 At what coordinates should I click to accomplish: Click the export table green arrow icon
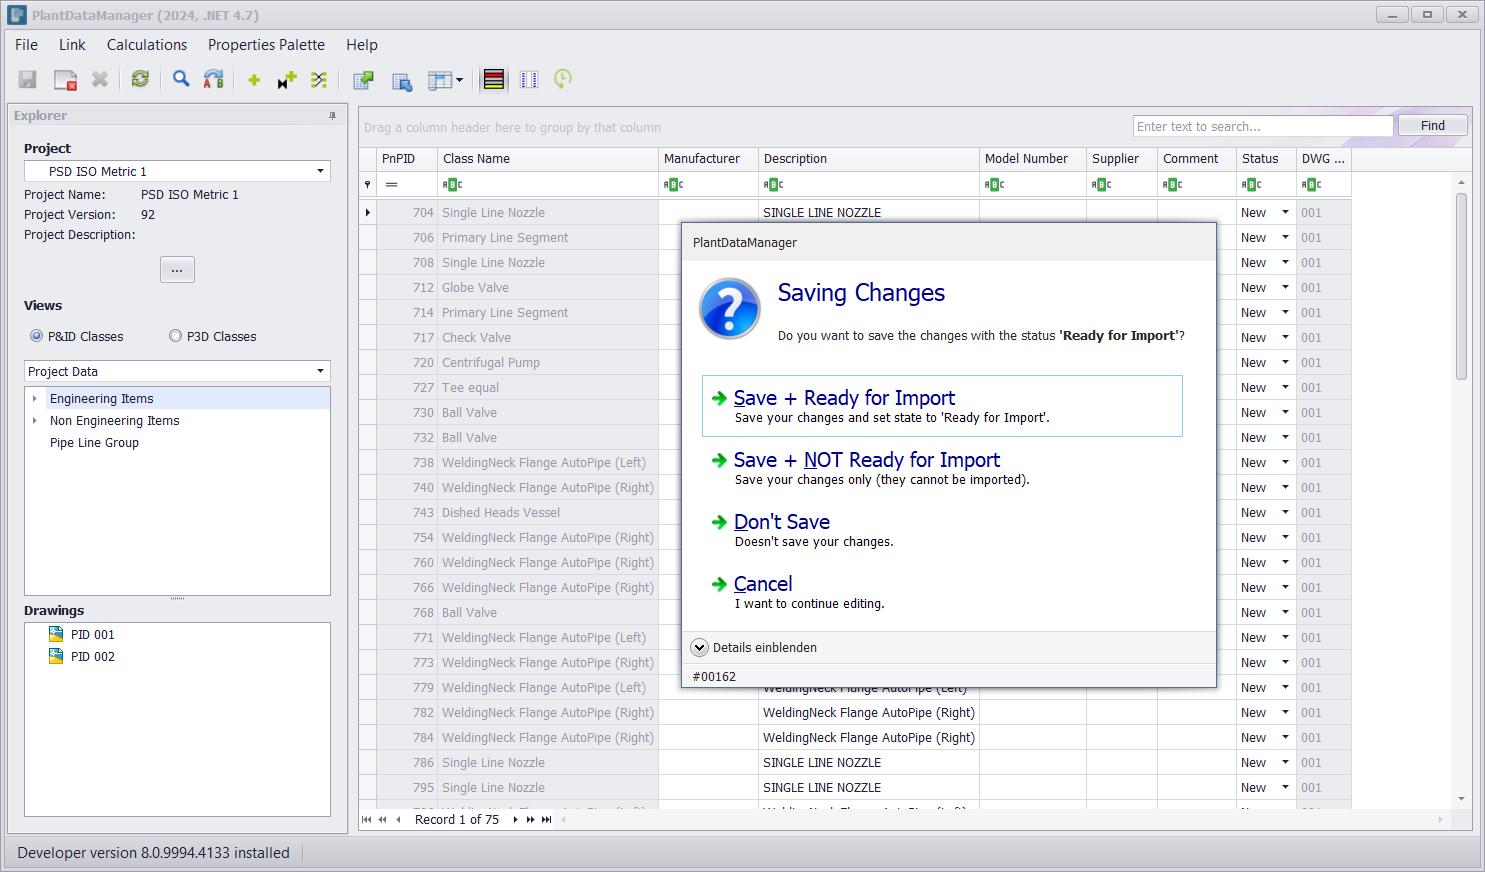[x=364, y=80]
